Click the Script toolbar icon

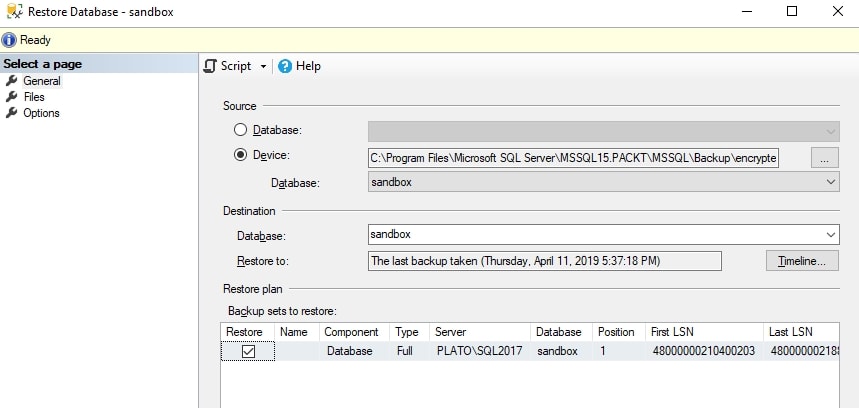[210, 66]
